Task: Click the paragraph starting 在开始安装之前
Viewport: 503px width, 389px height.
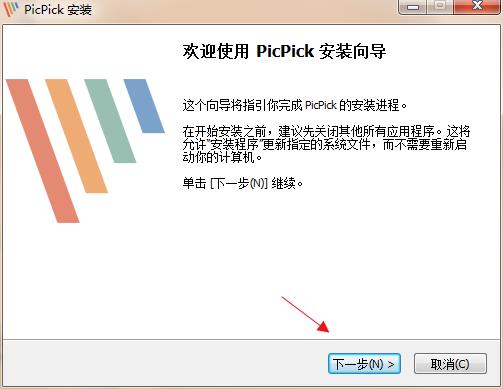Action: [x=326, y=144]
